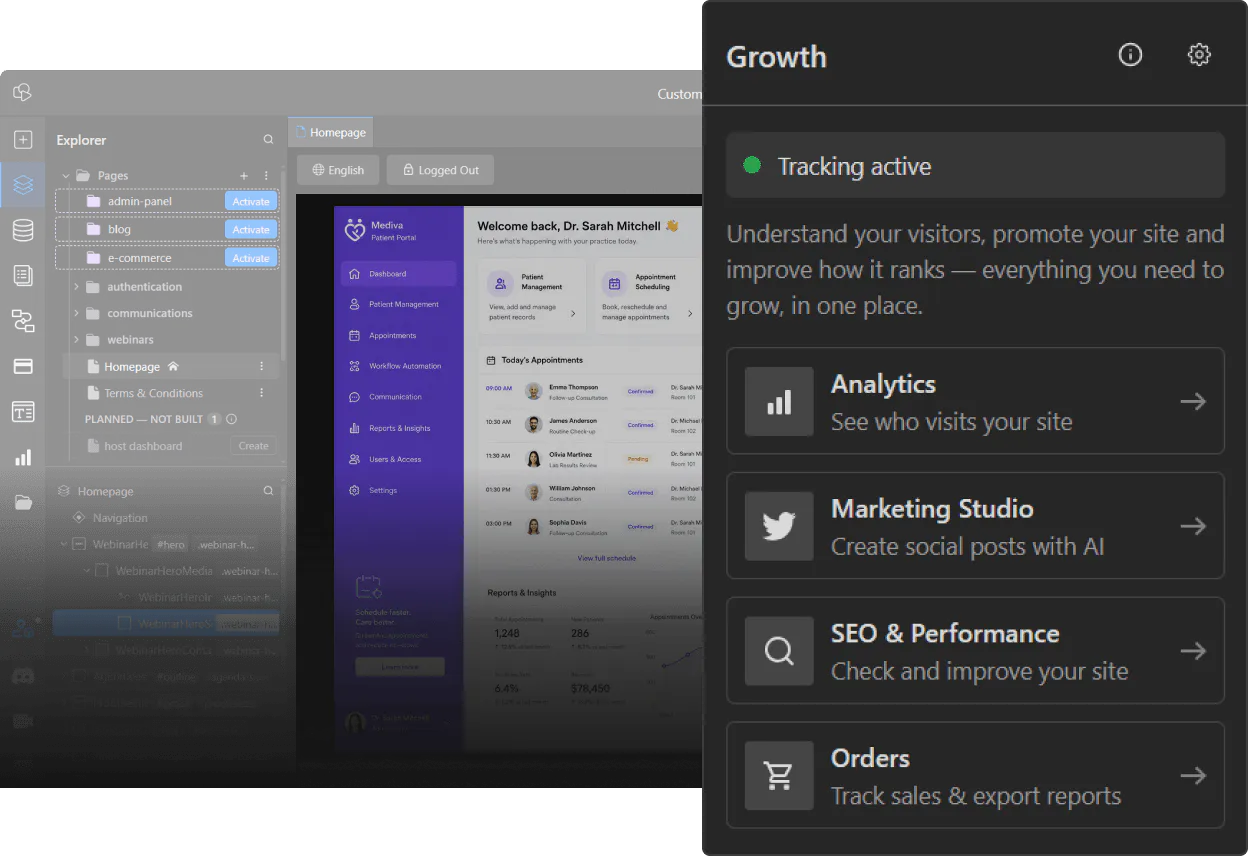This screenshot has height=856, width=1248.
Task: Open the bar chart Growth icon in sidebar
Action: (x=23, y=457)
